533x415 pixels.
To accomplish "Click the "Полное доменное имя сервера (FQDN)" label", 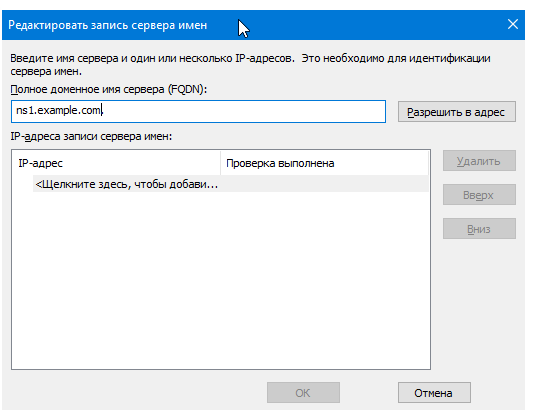I will tap(109, 89).
